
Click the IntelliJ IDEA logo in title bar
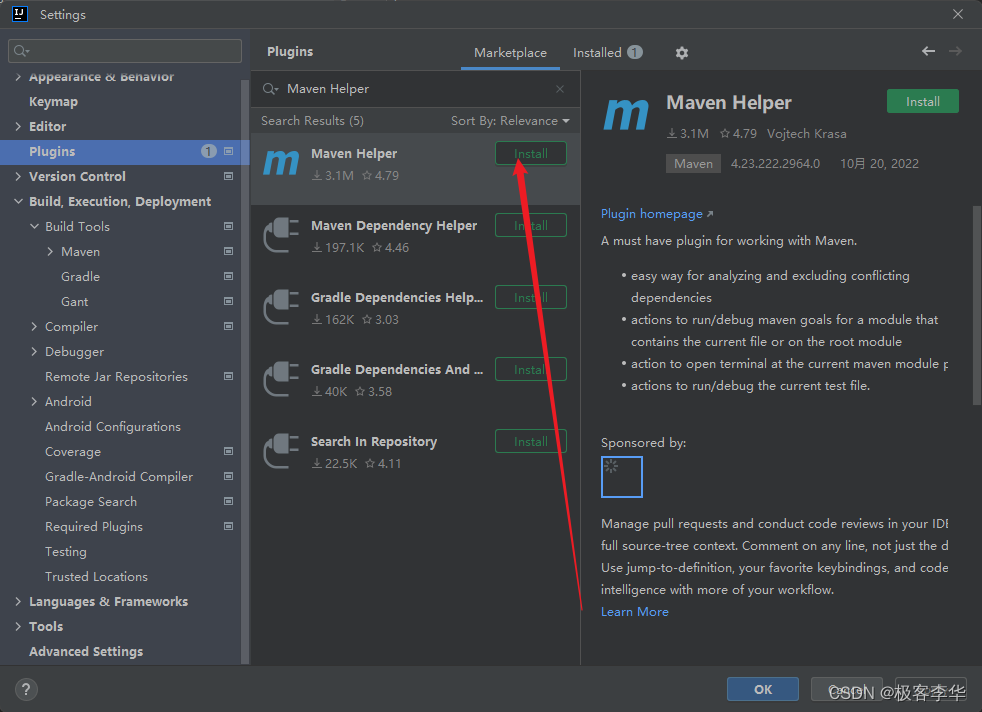click(20, 14)
